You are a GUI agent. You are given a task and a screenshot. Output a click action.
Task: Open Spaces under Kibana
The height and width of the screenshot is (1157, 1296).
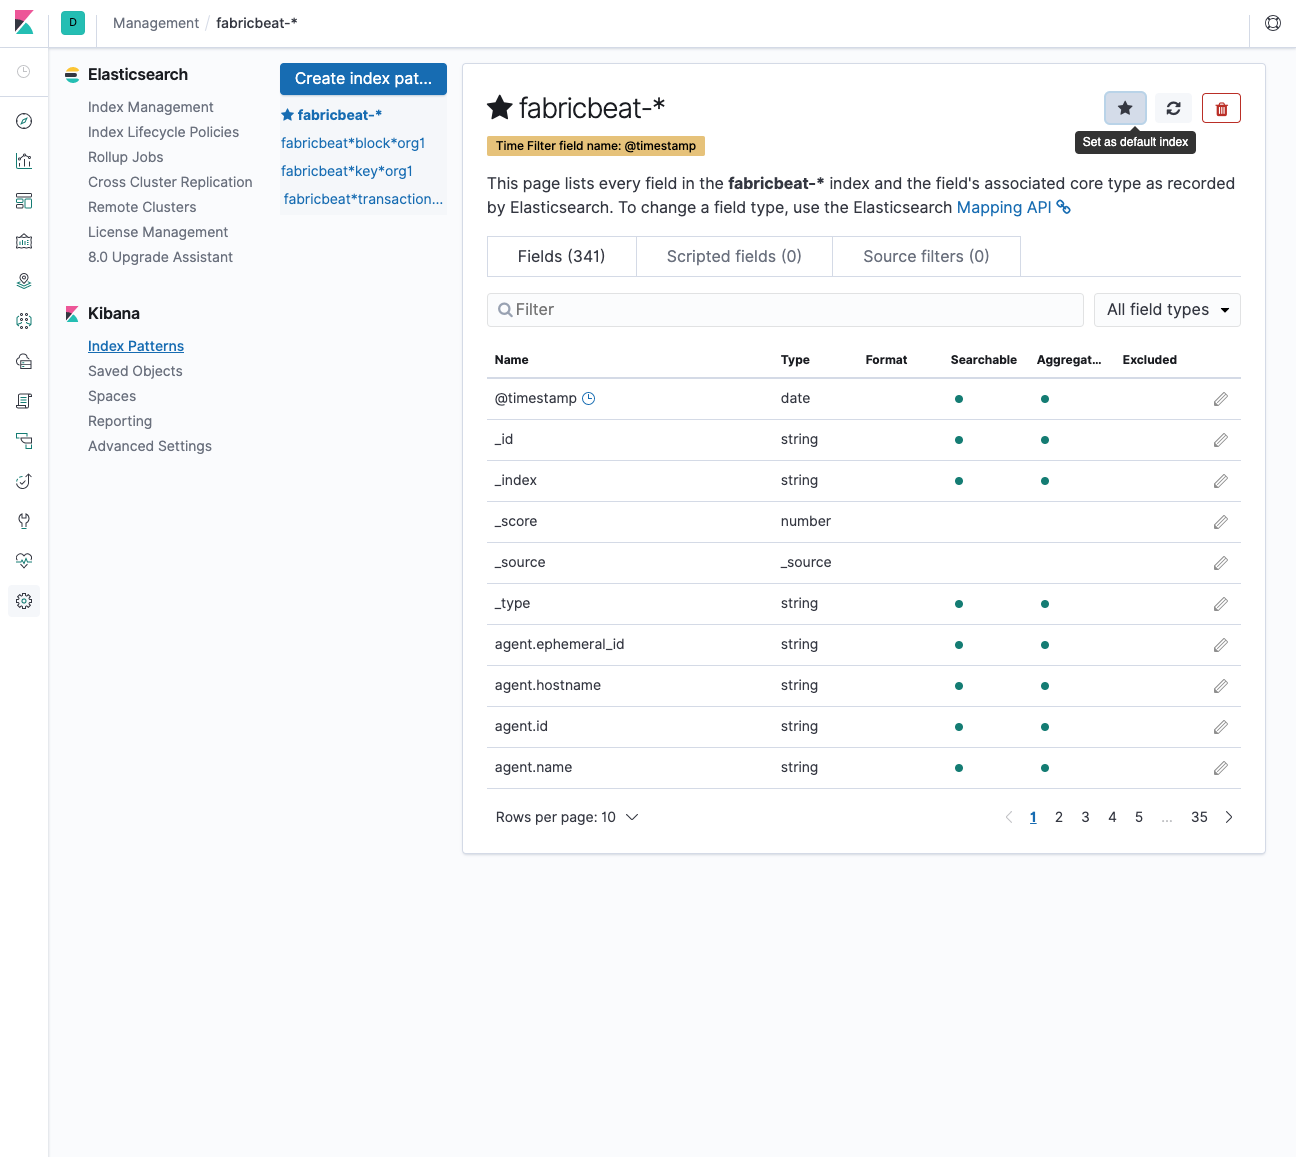click(112, 396)
